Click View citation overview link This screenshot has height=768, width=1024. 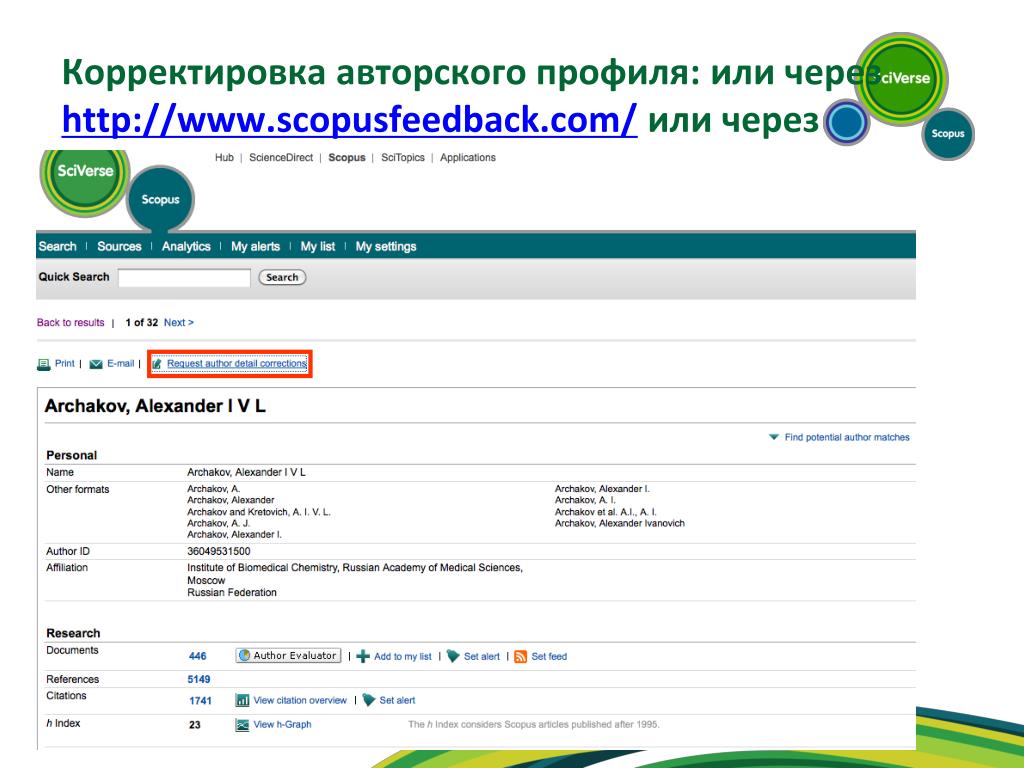(300, 700)
